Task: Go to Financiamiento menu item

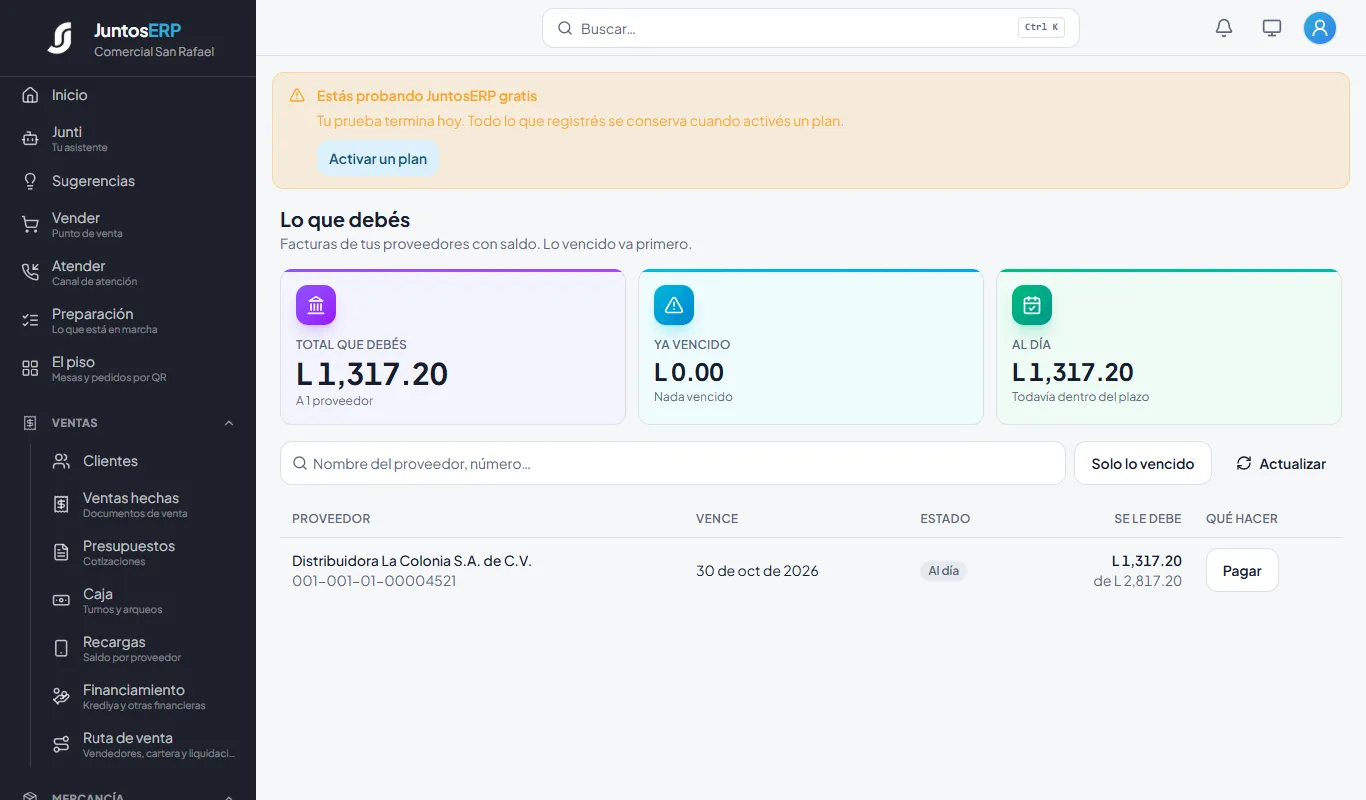Action: 143,697
